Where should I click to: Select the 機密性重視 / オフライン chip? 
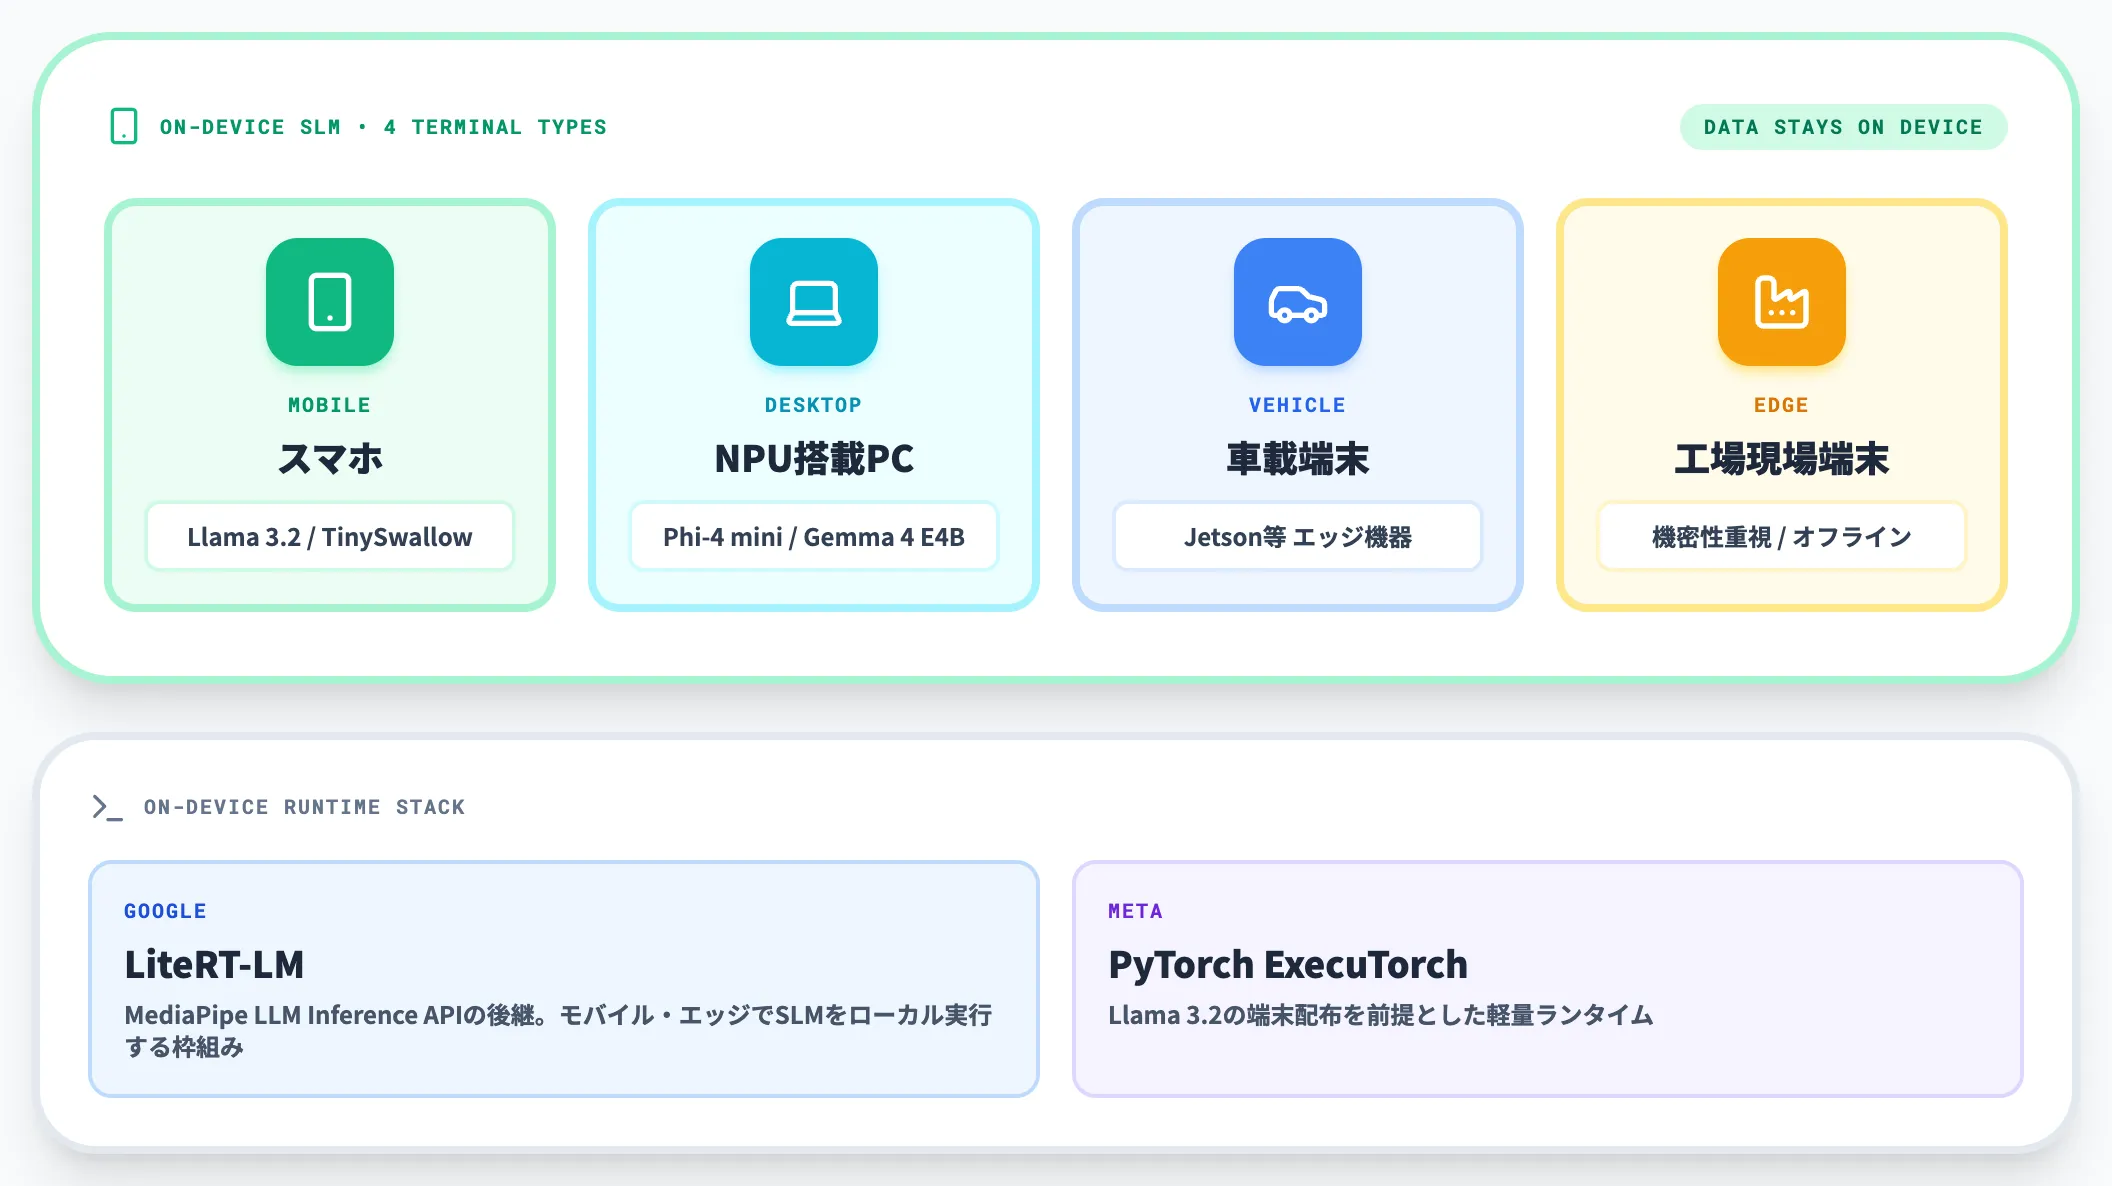[1782, 537]
